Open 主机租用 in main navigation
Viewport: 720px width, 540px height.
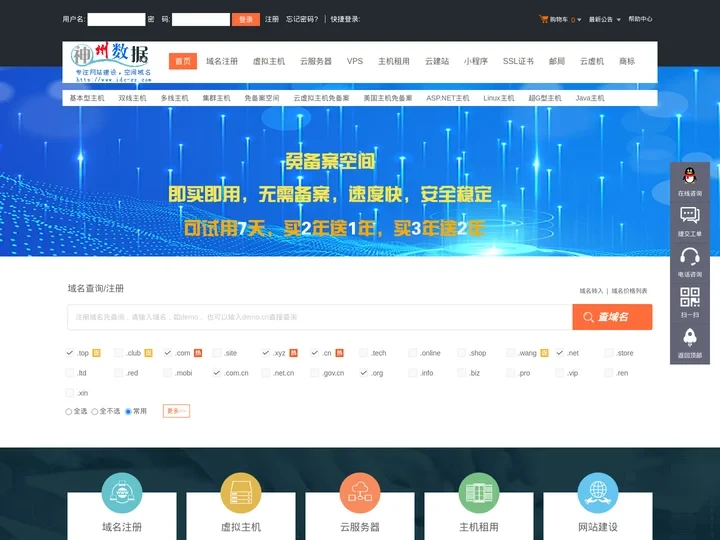[x=394, y=61]
